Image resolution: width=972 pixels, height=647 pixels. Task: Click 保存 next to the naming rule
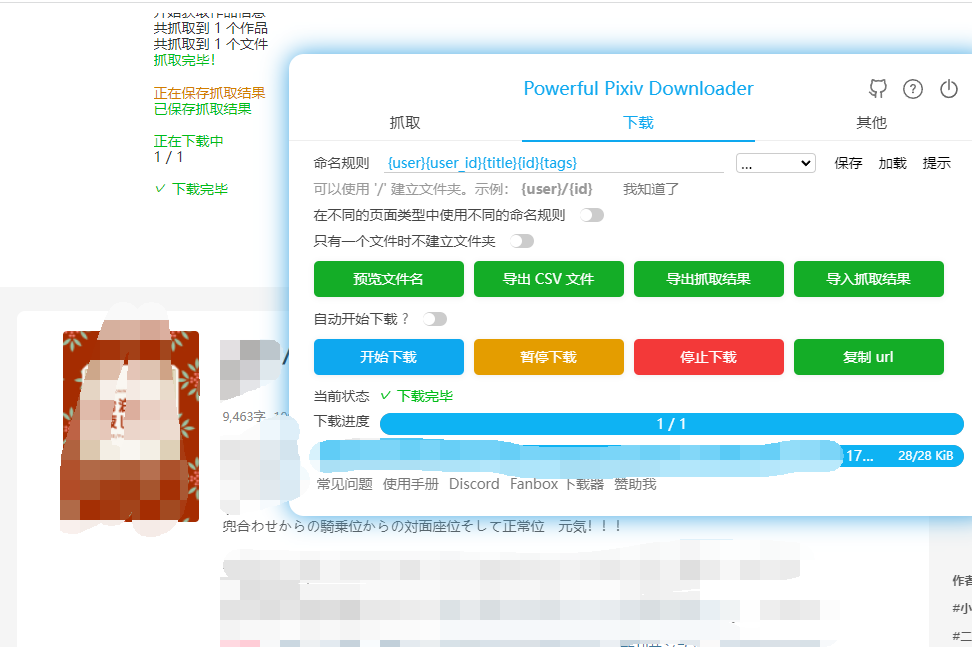[848, 163]
